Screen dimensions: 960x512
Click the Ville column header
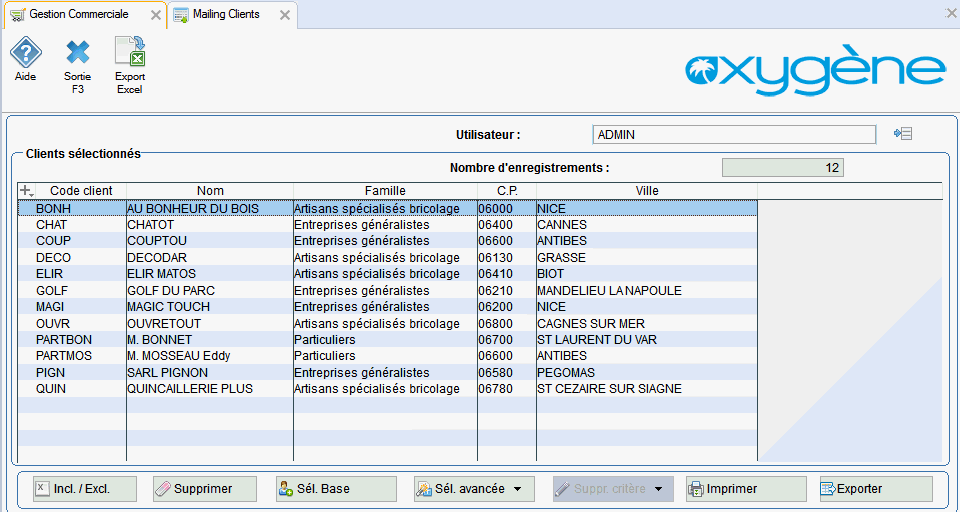click(647, 191)
